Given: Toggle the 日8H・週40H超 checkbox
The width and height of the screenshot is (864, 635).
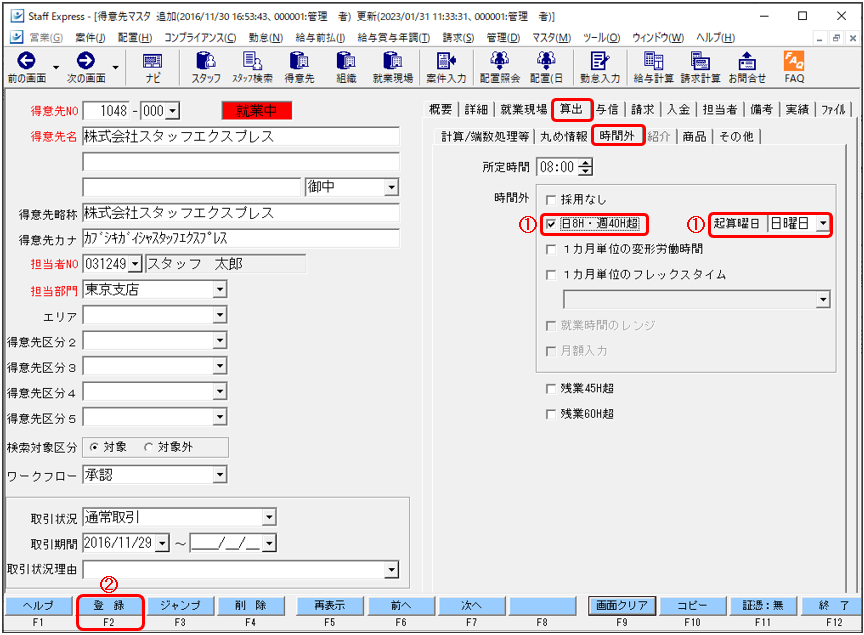Looking at the screenshot, I should coord(551,224).
